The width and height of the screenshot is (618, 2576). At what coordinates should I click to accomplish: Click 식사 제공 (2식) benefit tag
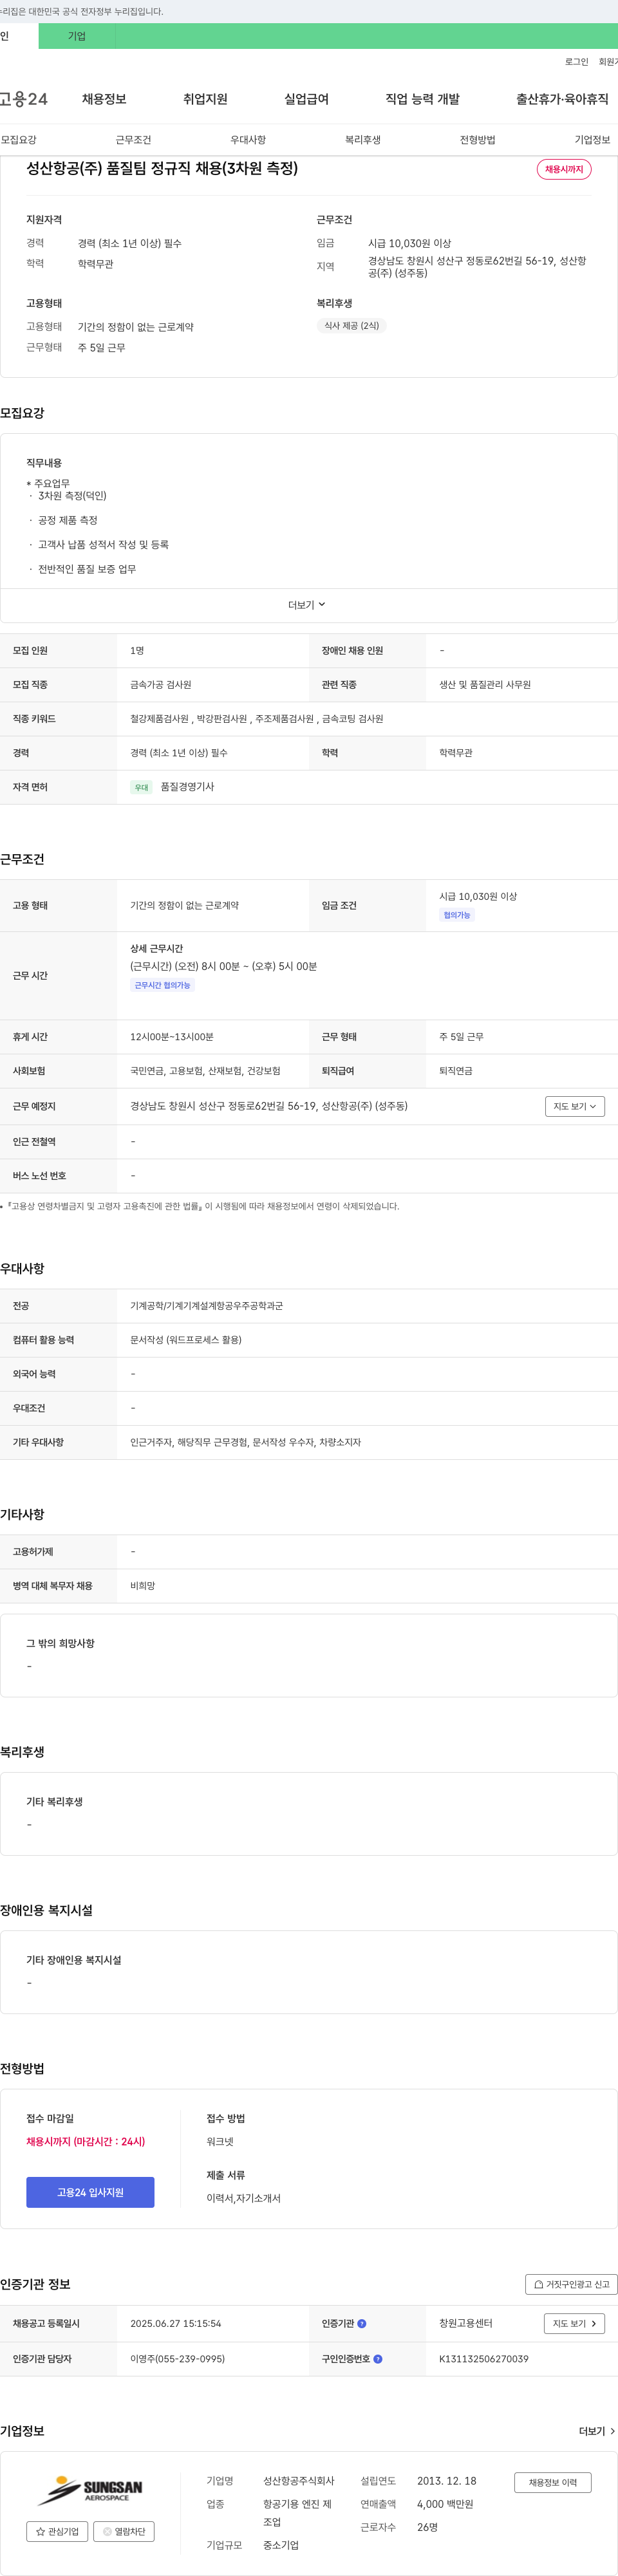point(351,326)
